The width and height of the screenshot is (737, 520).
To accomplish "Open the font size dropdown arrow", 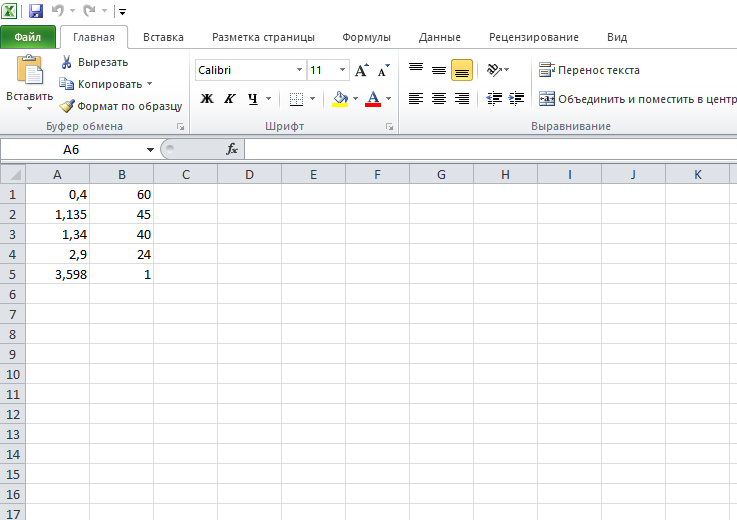I will pyautogui.click(x=343, y=71).
